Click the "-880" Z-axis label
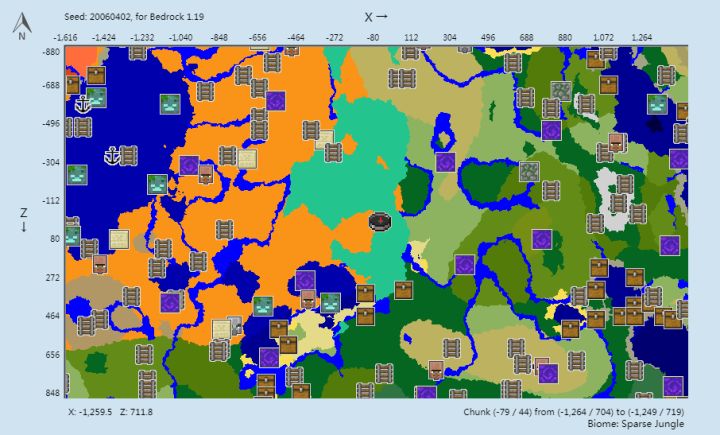This screenshot has height=435, width=720. (x=51, y=51)
